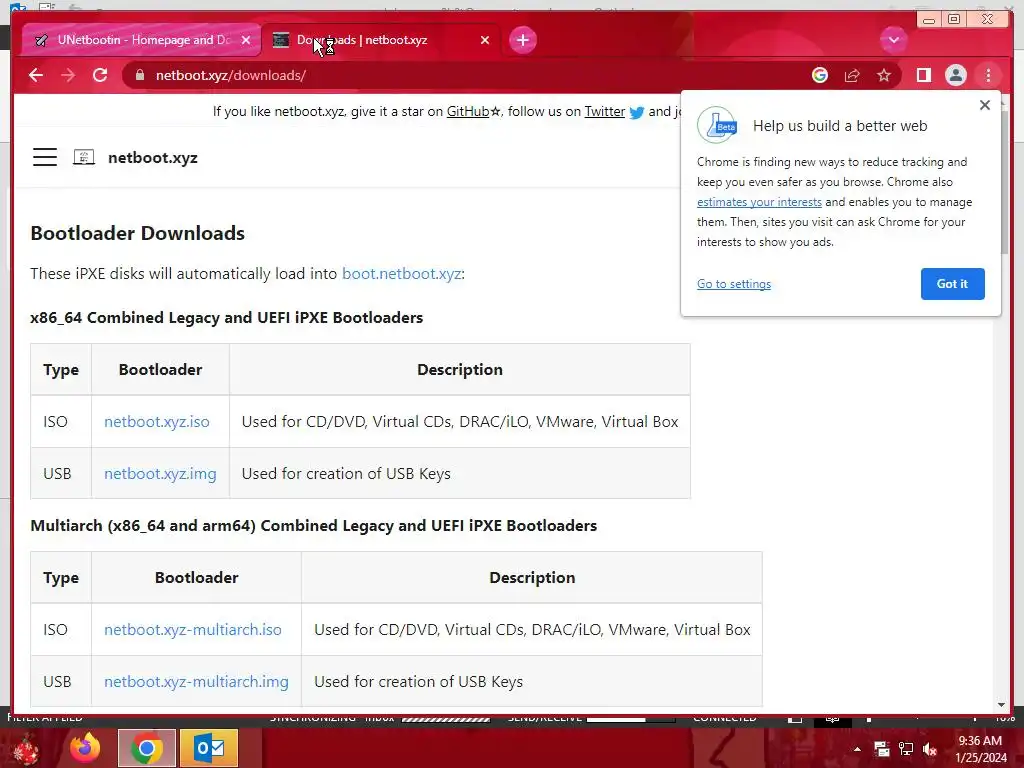Image resolution: width=1024 pixels, height=768 pixels.
Task: Open the hamburger navigation menu
Action: (x=45, y=157)
